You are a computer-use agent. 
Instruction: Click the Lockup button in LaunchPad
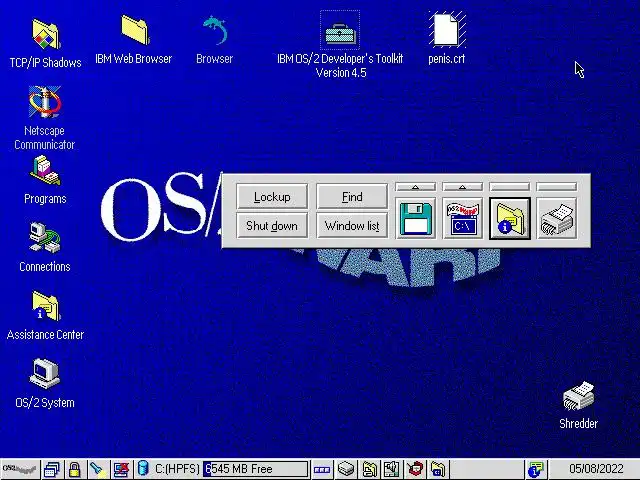point(272,197)
